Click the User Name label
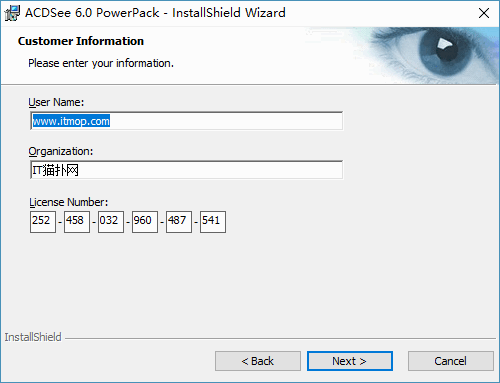Screen dimensions: 500x383 [56, 102]
